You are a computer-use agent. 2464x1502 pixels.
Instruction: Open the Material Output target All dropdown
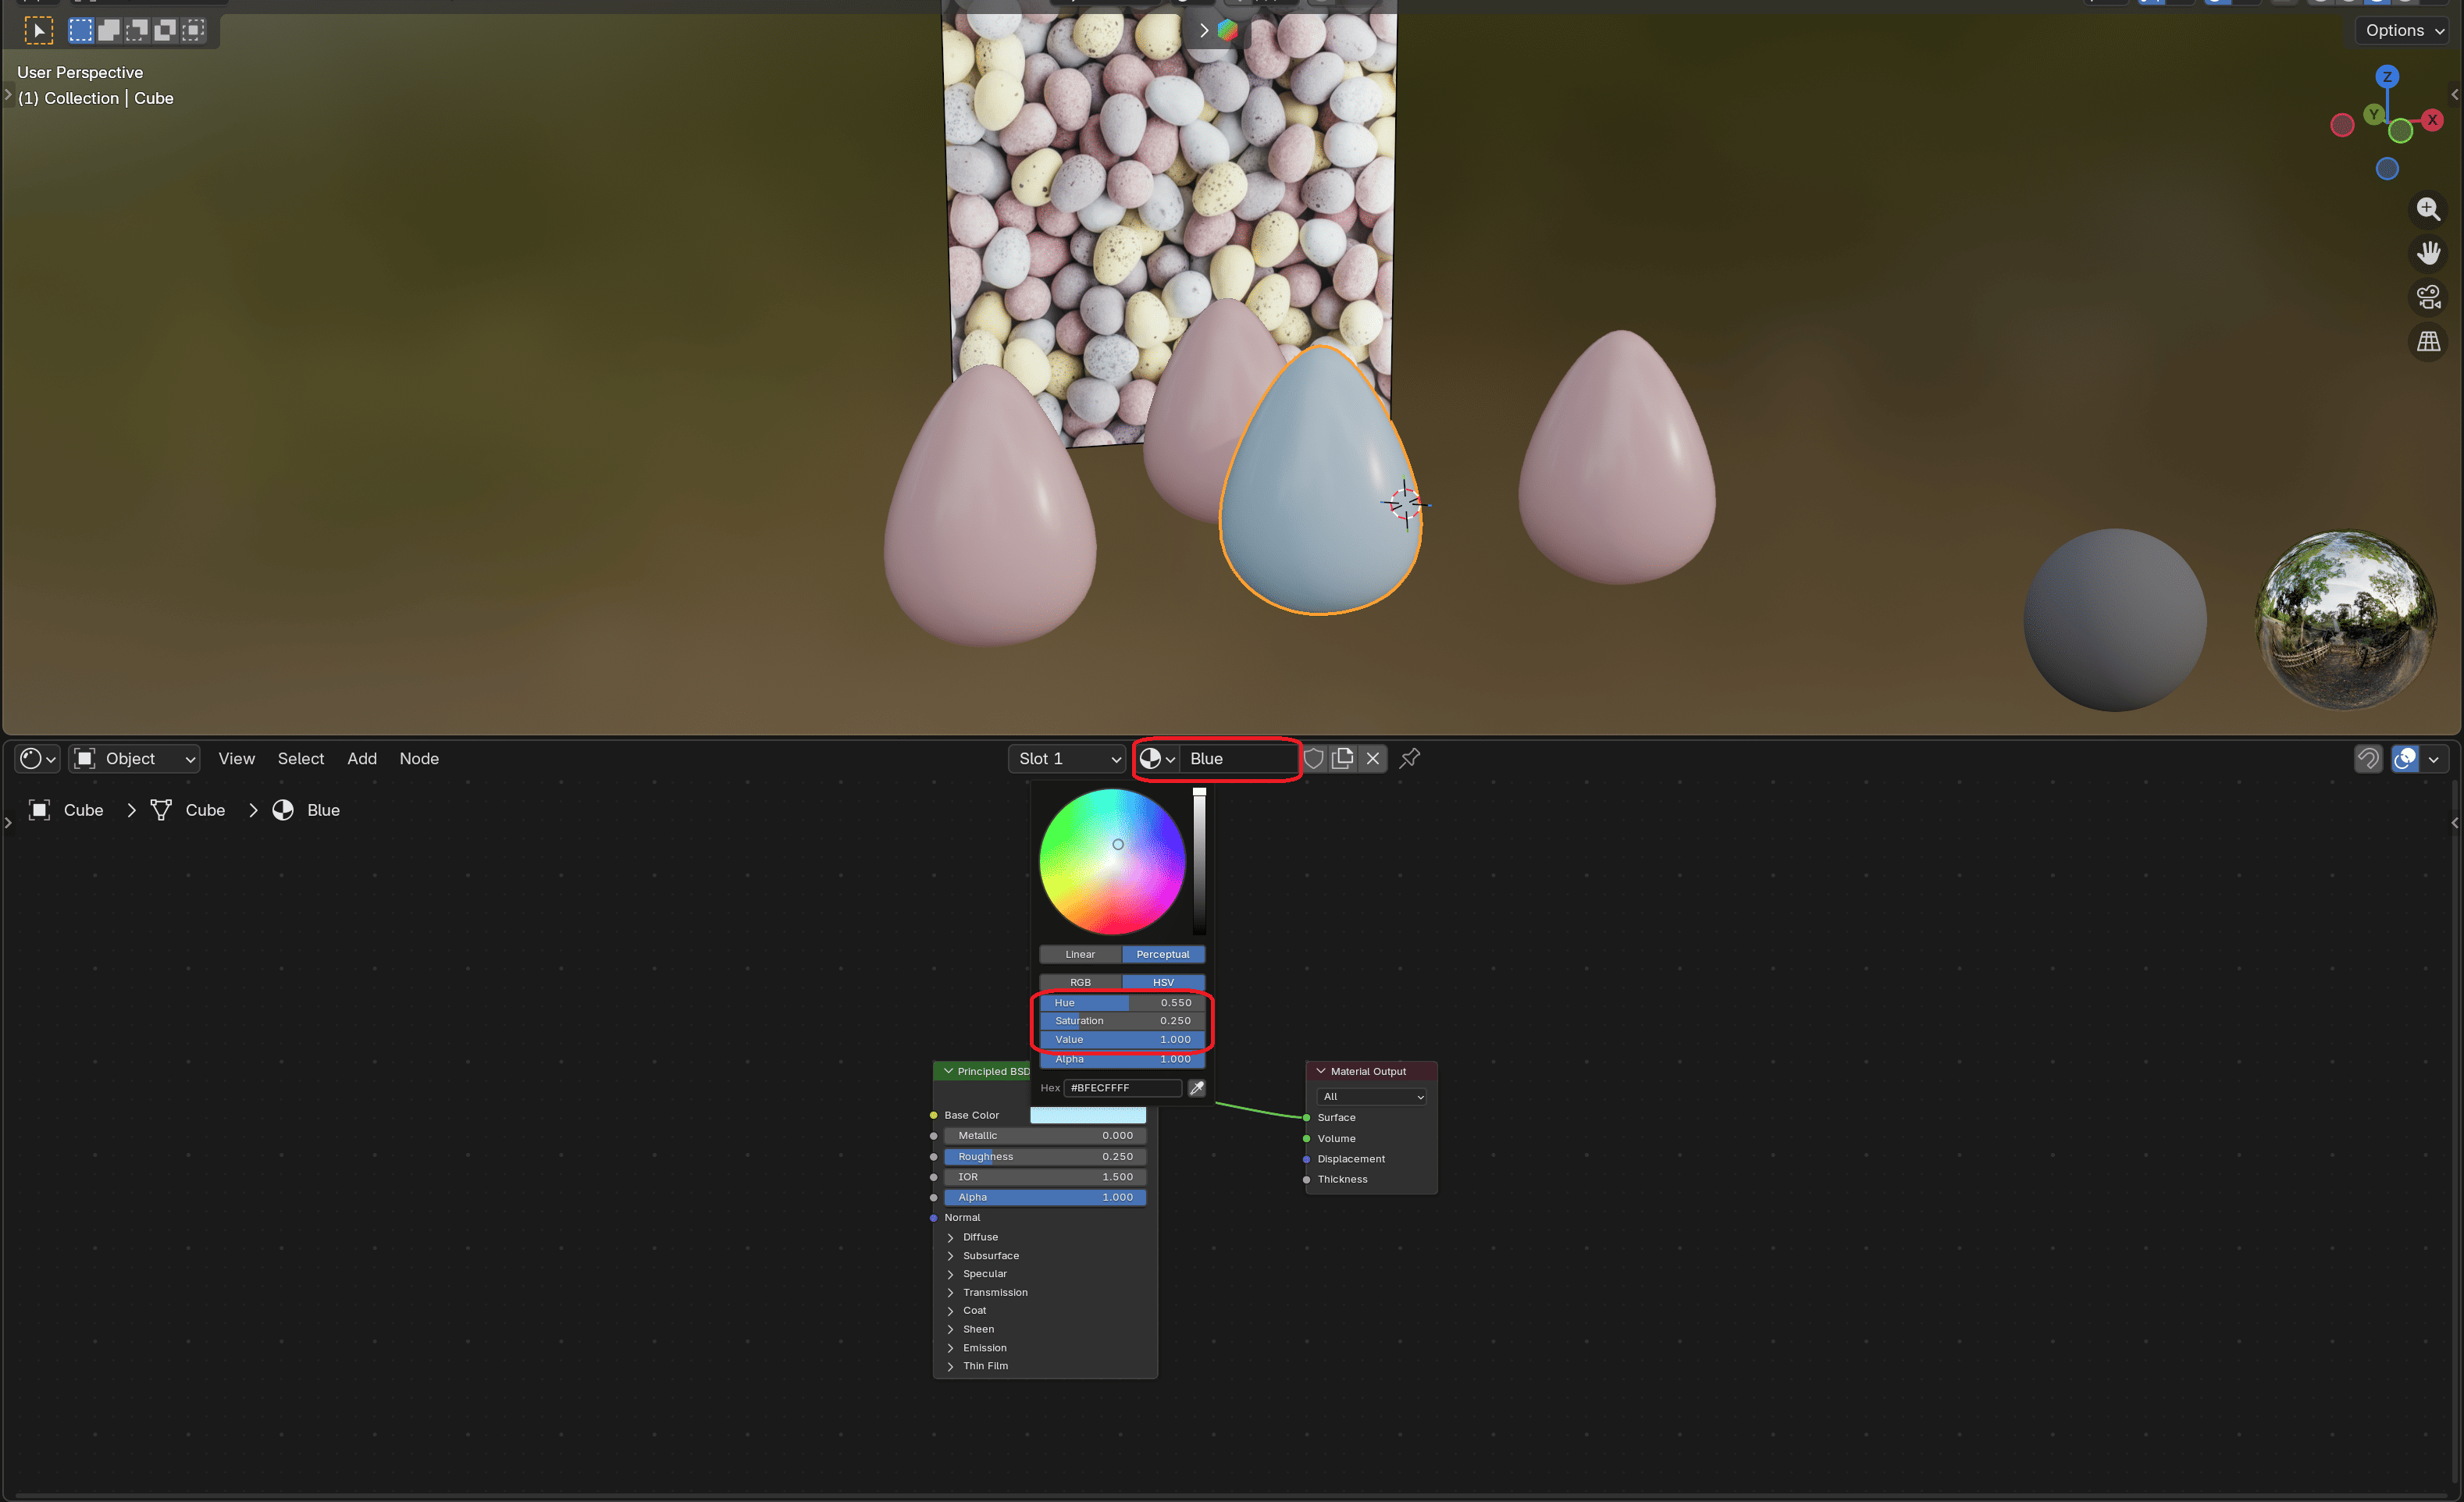point(1371,1097)
